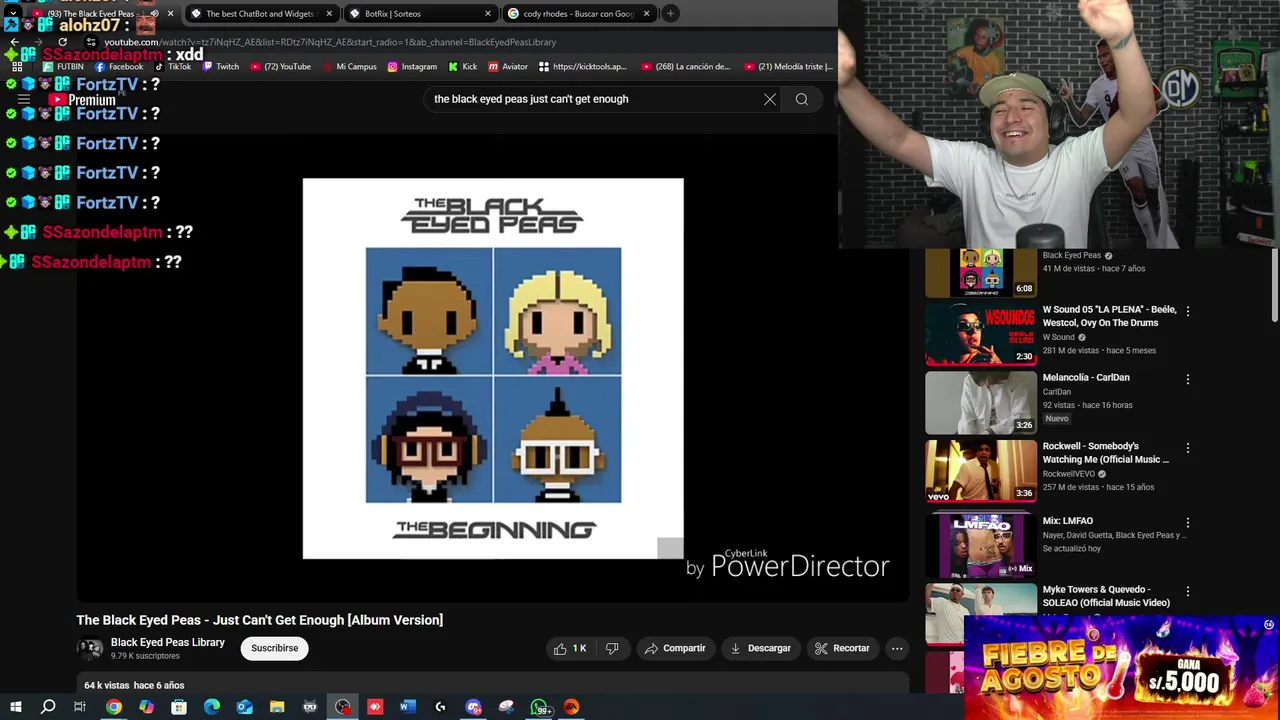Open the Mi Campus bookmark
The height and width of the screenshot is (720, 1280).
pyautogui.click(x=350, y=67)
